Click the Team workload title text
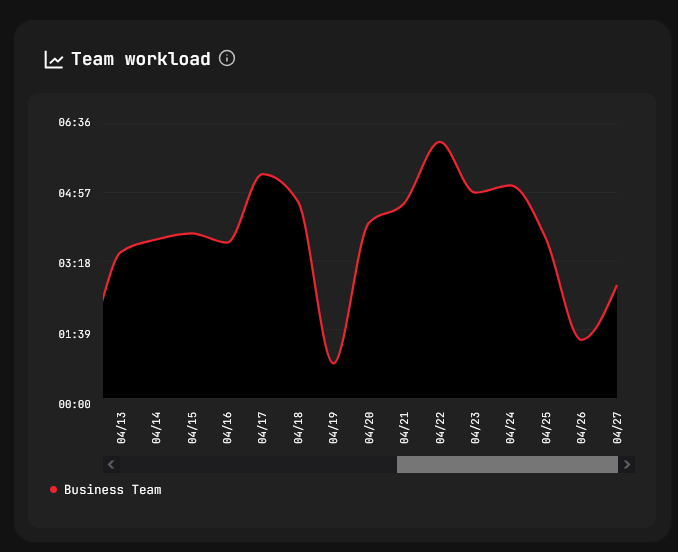 tap(140, 59)
